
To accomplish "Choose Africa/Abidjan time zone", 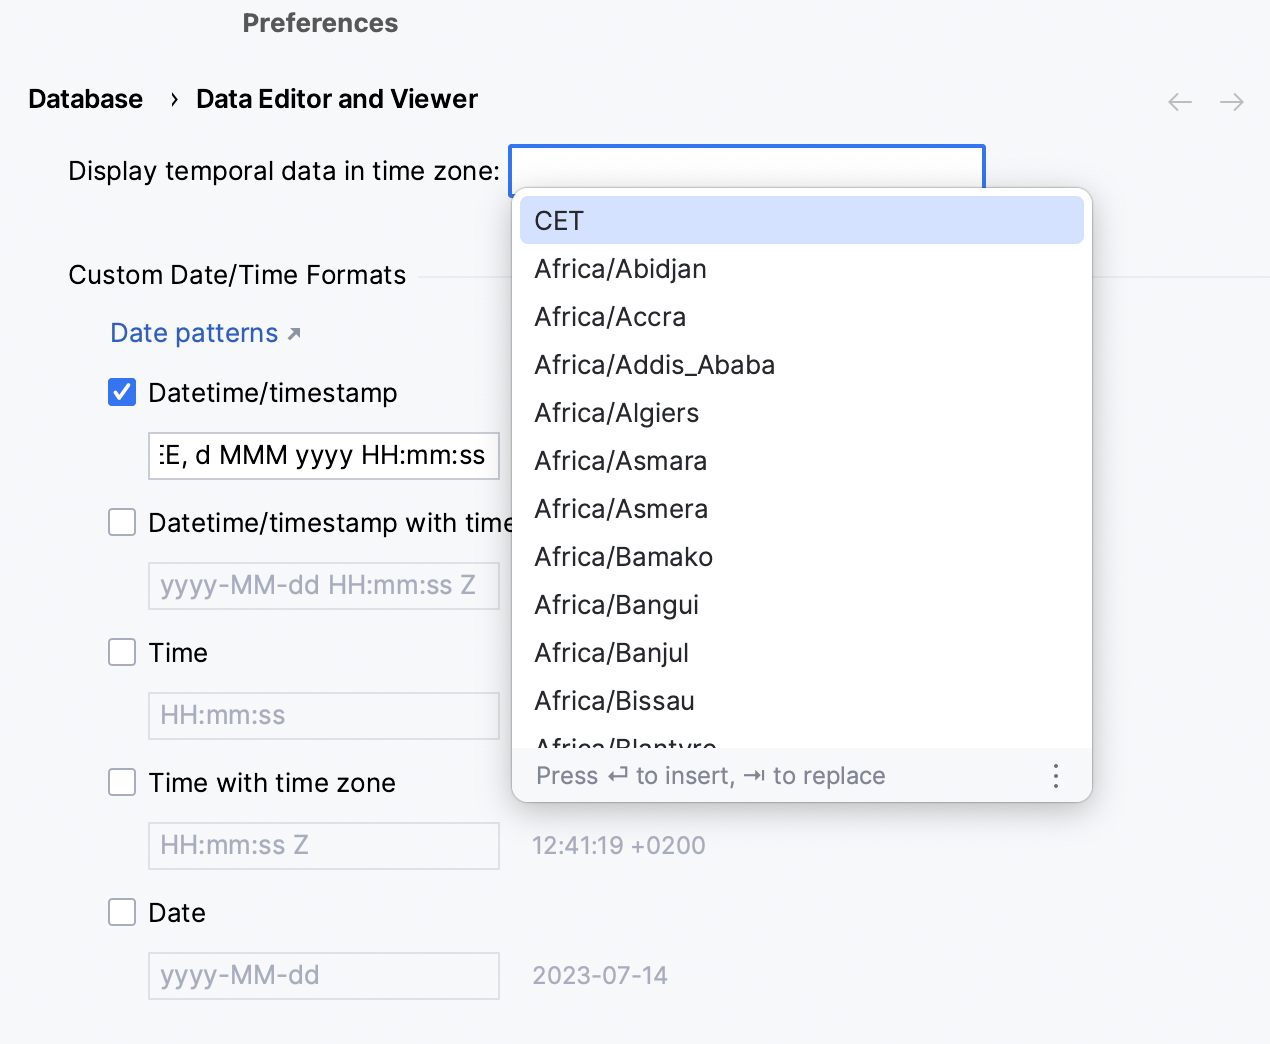I will tap(620, 269).
